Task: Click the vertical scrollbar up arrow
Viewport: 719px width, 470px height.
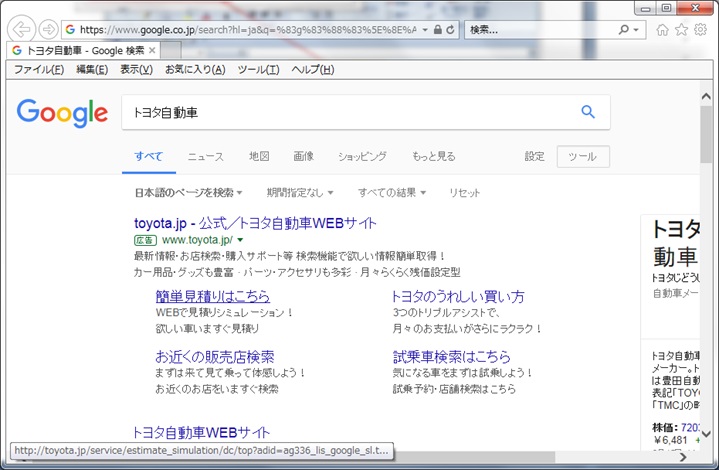Action: 706,97
